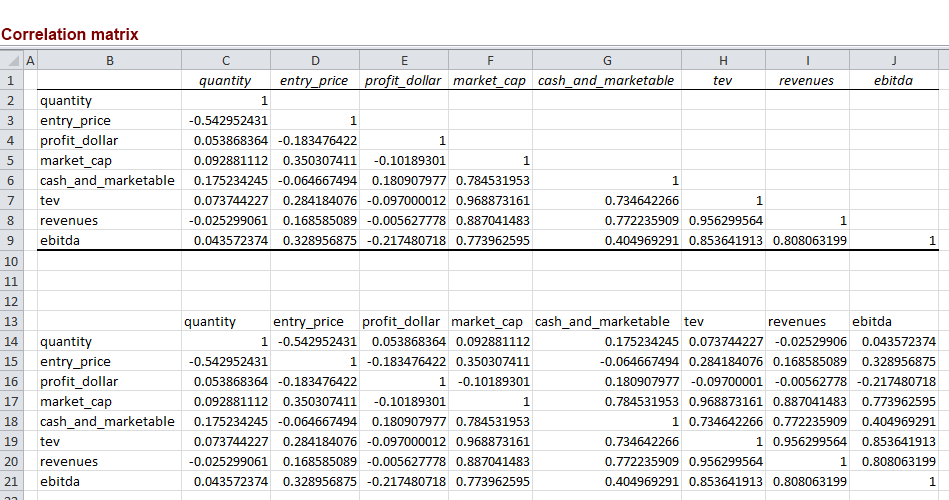Click italic entry_price header in row 1
The width and height of the screenshot is (949, 500).
click(314, 80)
